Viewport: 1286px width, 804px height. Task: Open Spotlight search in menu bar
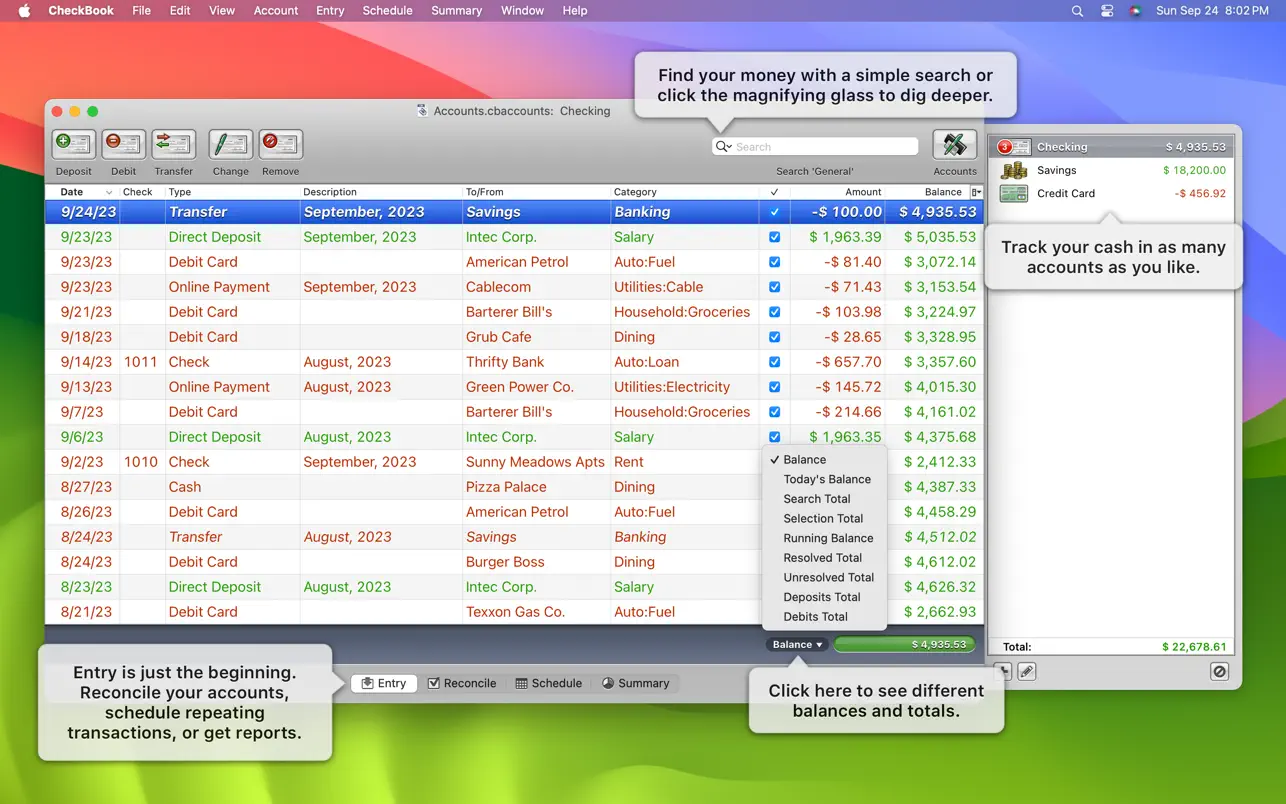click(1077, 11)
